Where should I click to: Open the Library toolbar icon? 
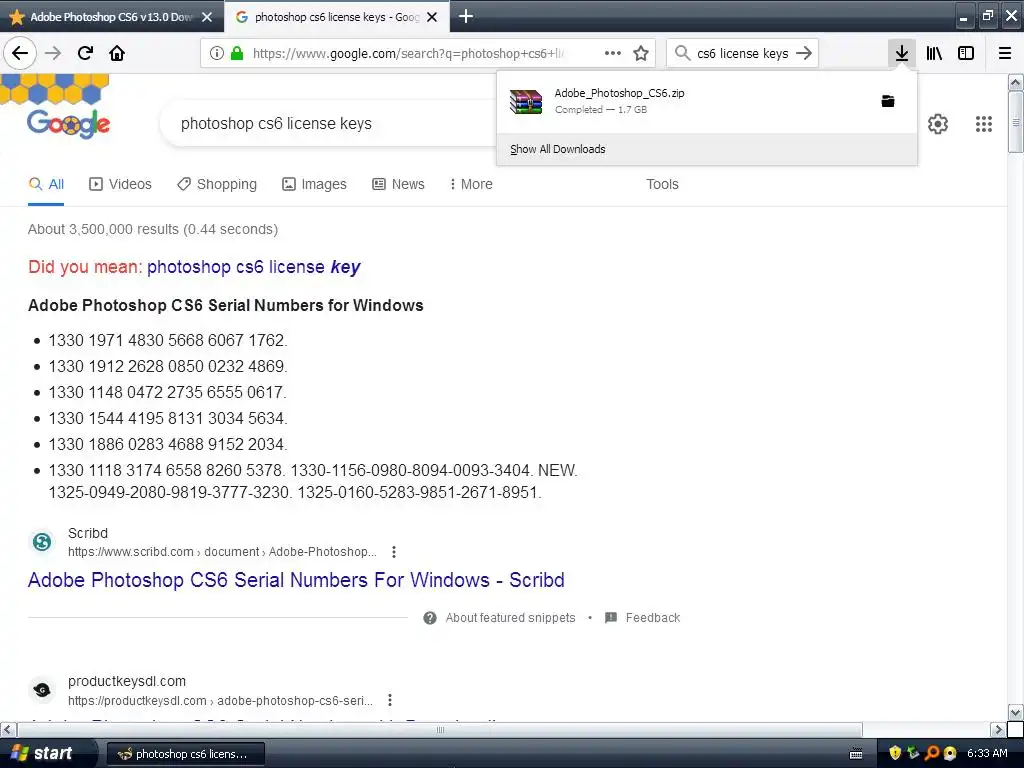(x=934, y=53)
